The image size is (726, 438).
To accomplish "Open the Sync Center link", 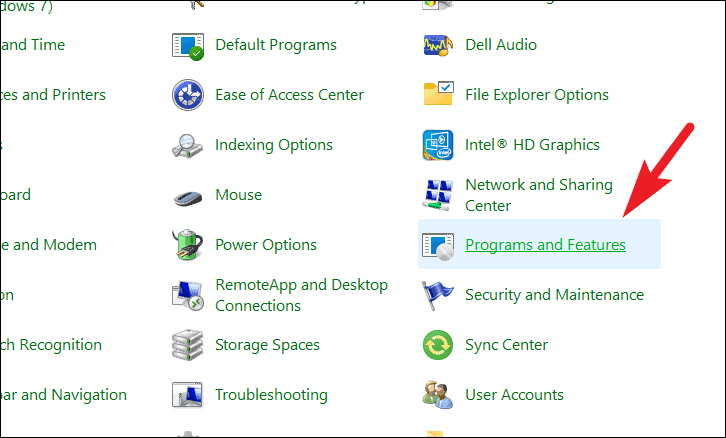I will (x=506, y=345).
